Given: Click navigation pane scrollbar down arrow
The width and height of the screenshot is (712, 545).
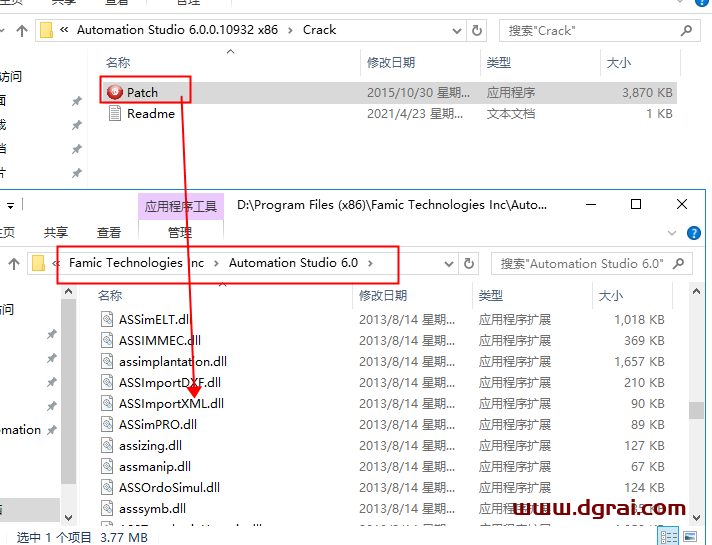Looking at the screenshot, I should [x=69, y=517].
